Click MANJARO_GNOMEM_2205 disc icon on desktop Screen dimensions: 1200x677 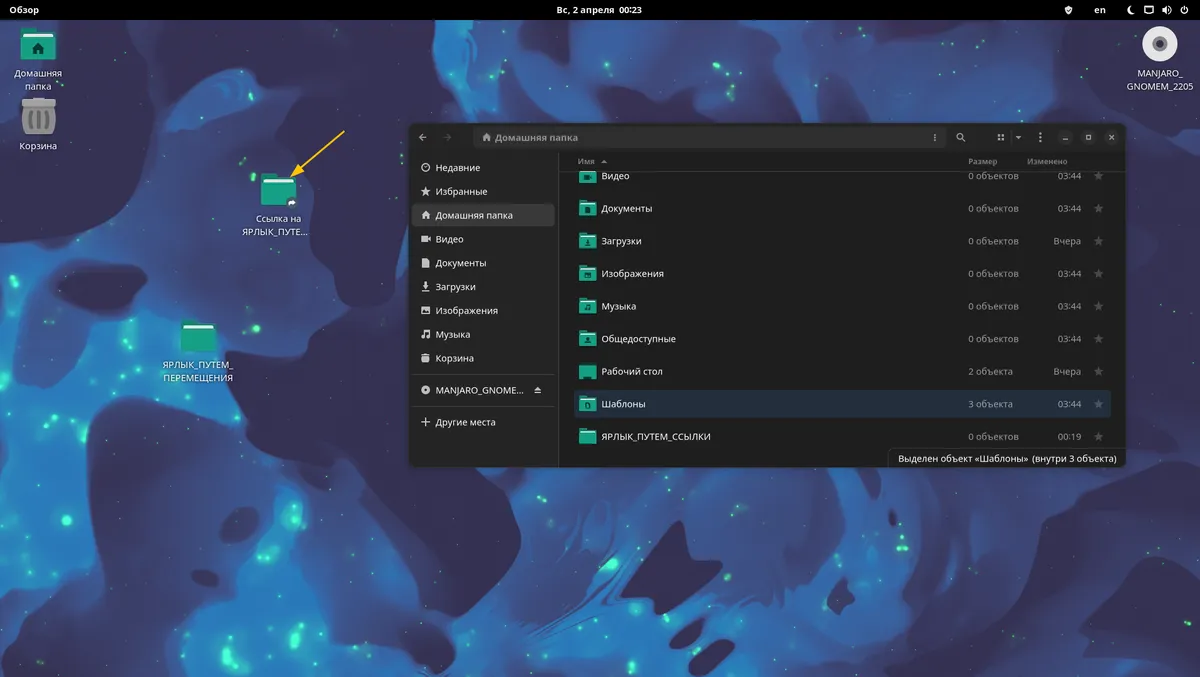pyautogui.click(x=1160, y=45)
